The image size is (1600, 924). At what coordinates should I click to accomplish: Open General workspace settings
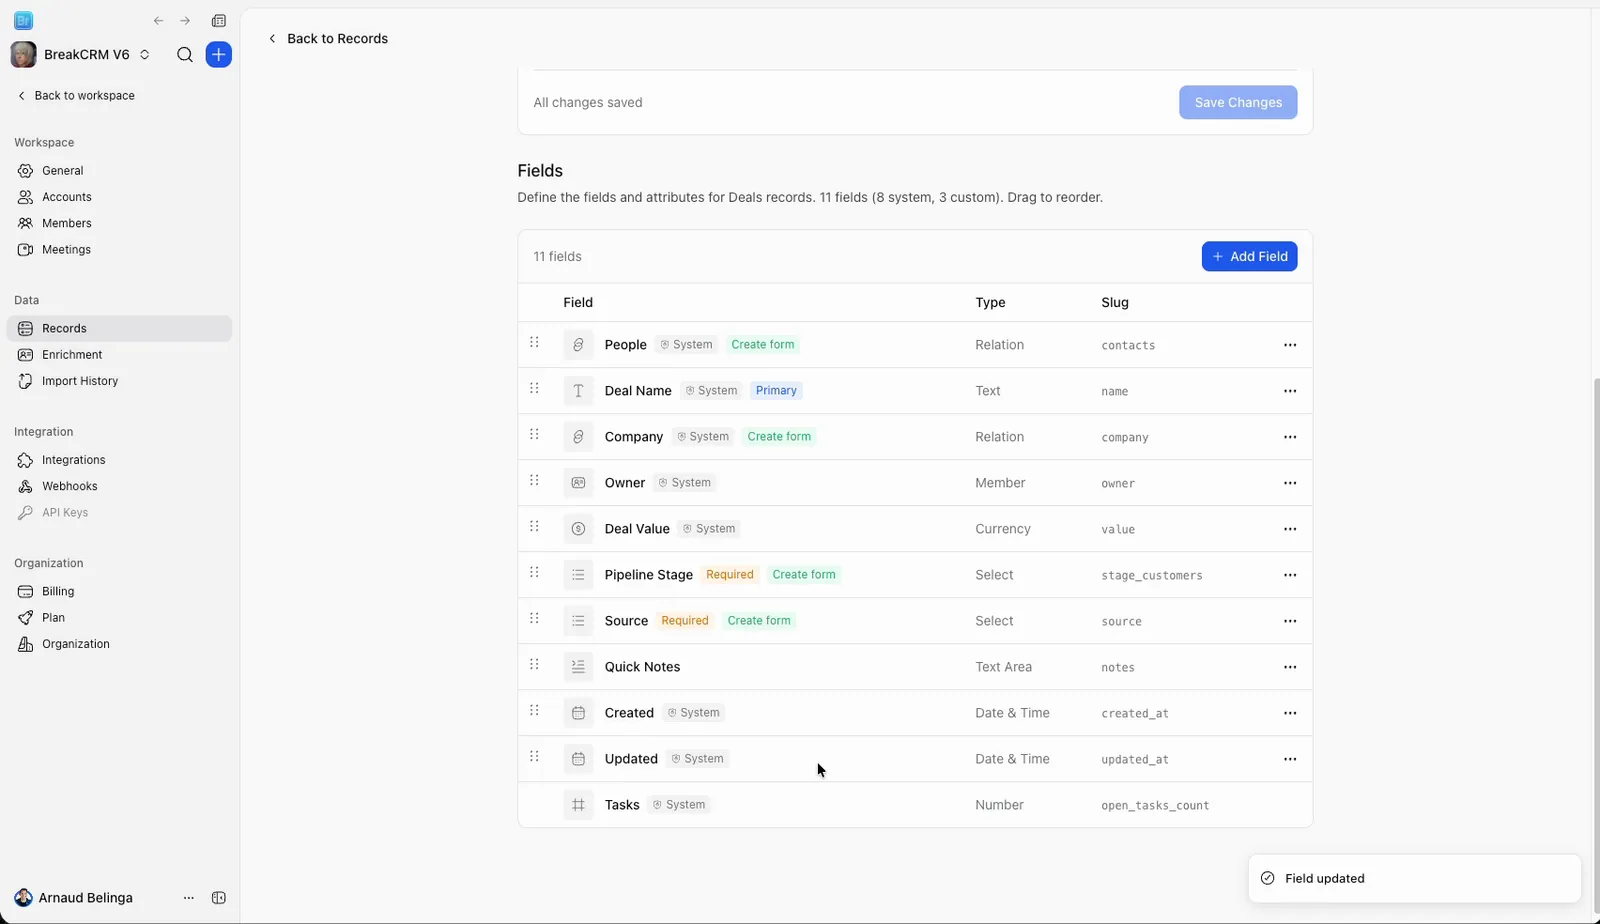119,171
